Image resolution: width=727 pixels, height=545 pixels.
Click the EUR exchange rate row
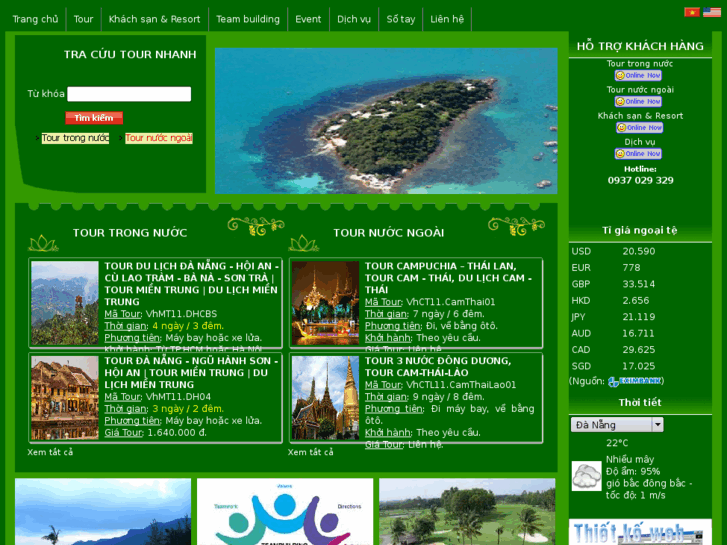click(x=640, y=268)
